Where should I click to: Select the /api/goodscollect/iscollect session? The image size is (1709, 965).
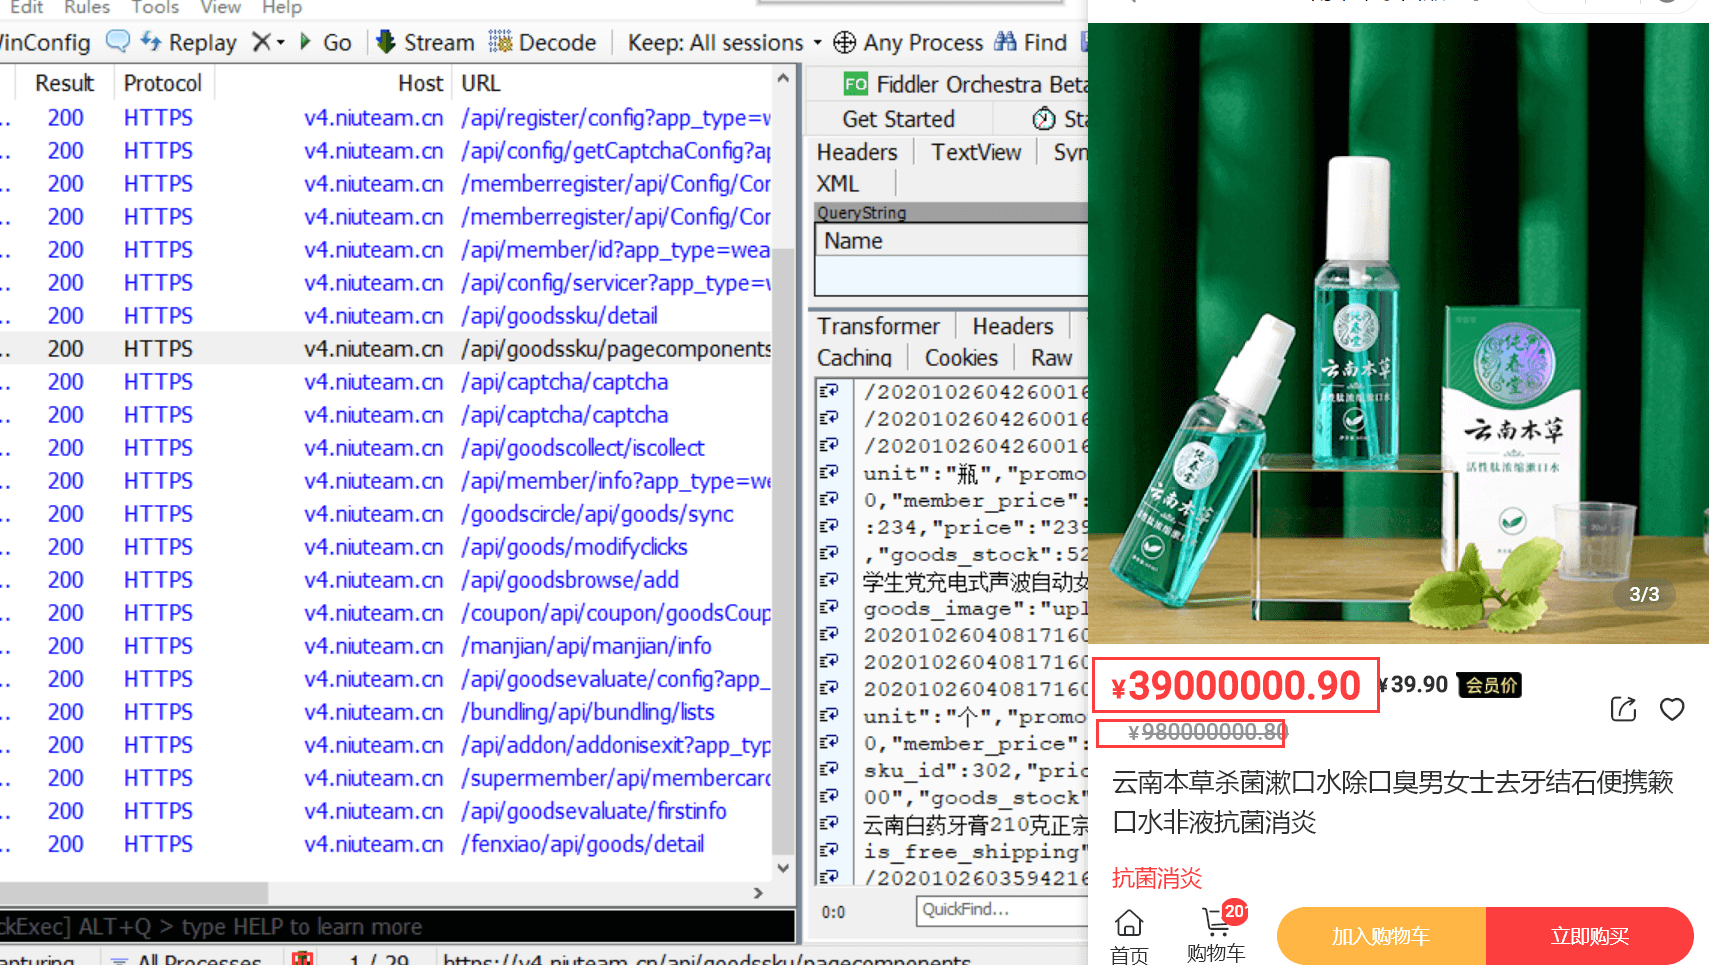click(x=386, y=448)
